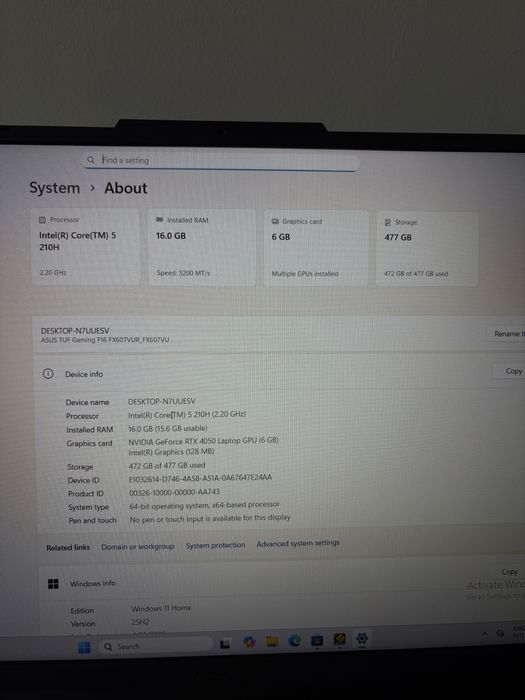Screen dimensions: 525x700
Task: Select the Device ID value text
Action: [200, 478]
